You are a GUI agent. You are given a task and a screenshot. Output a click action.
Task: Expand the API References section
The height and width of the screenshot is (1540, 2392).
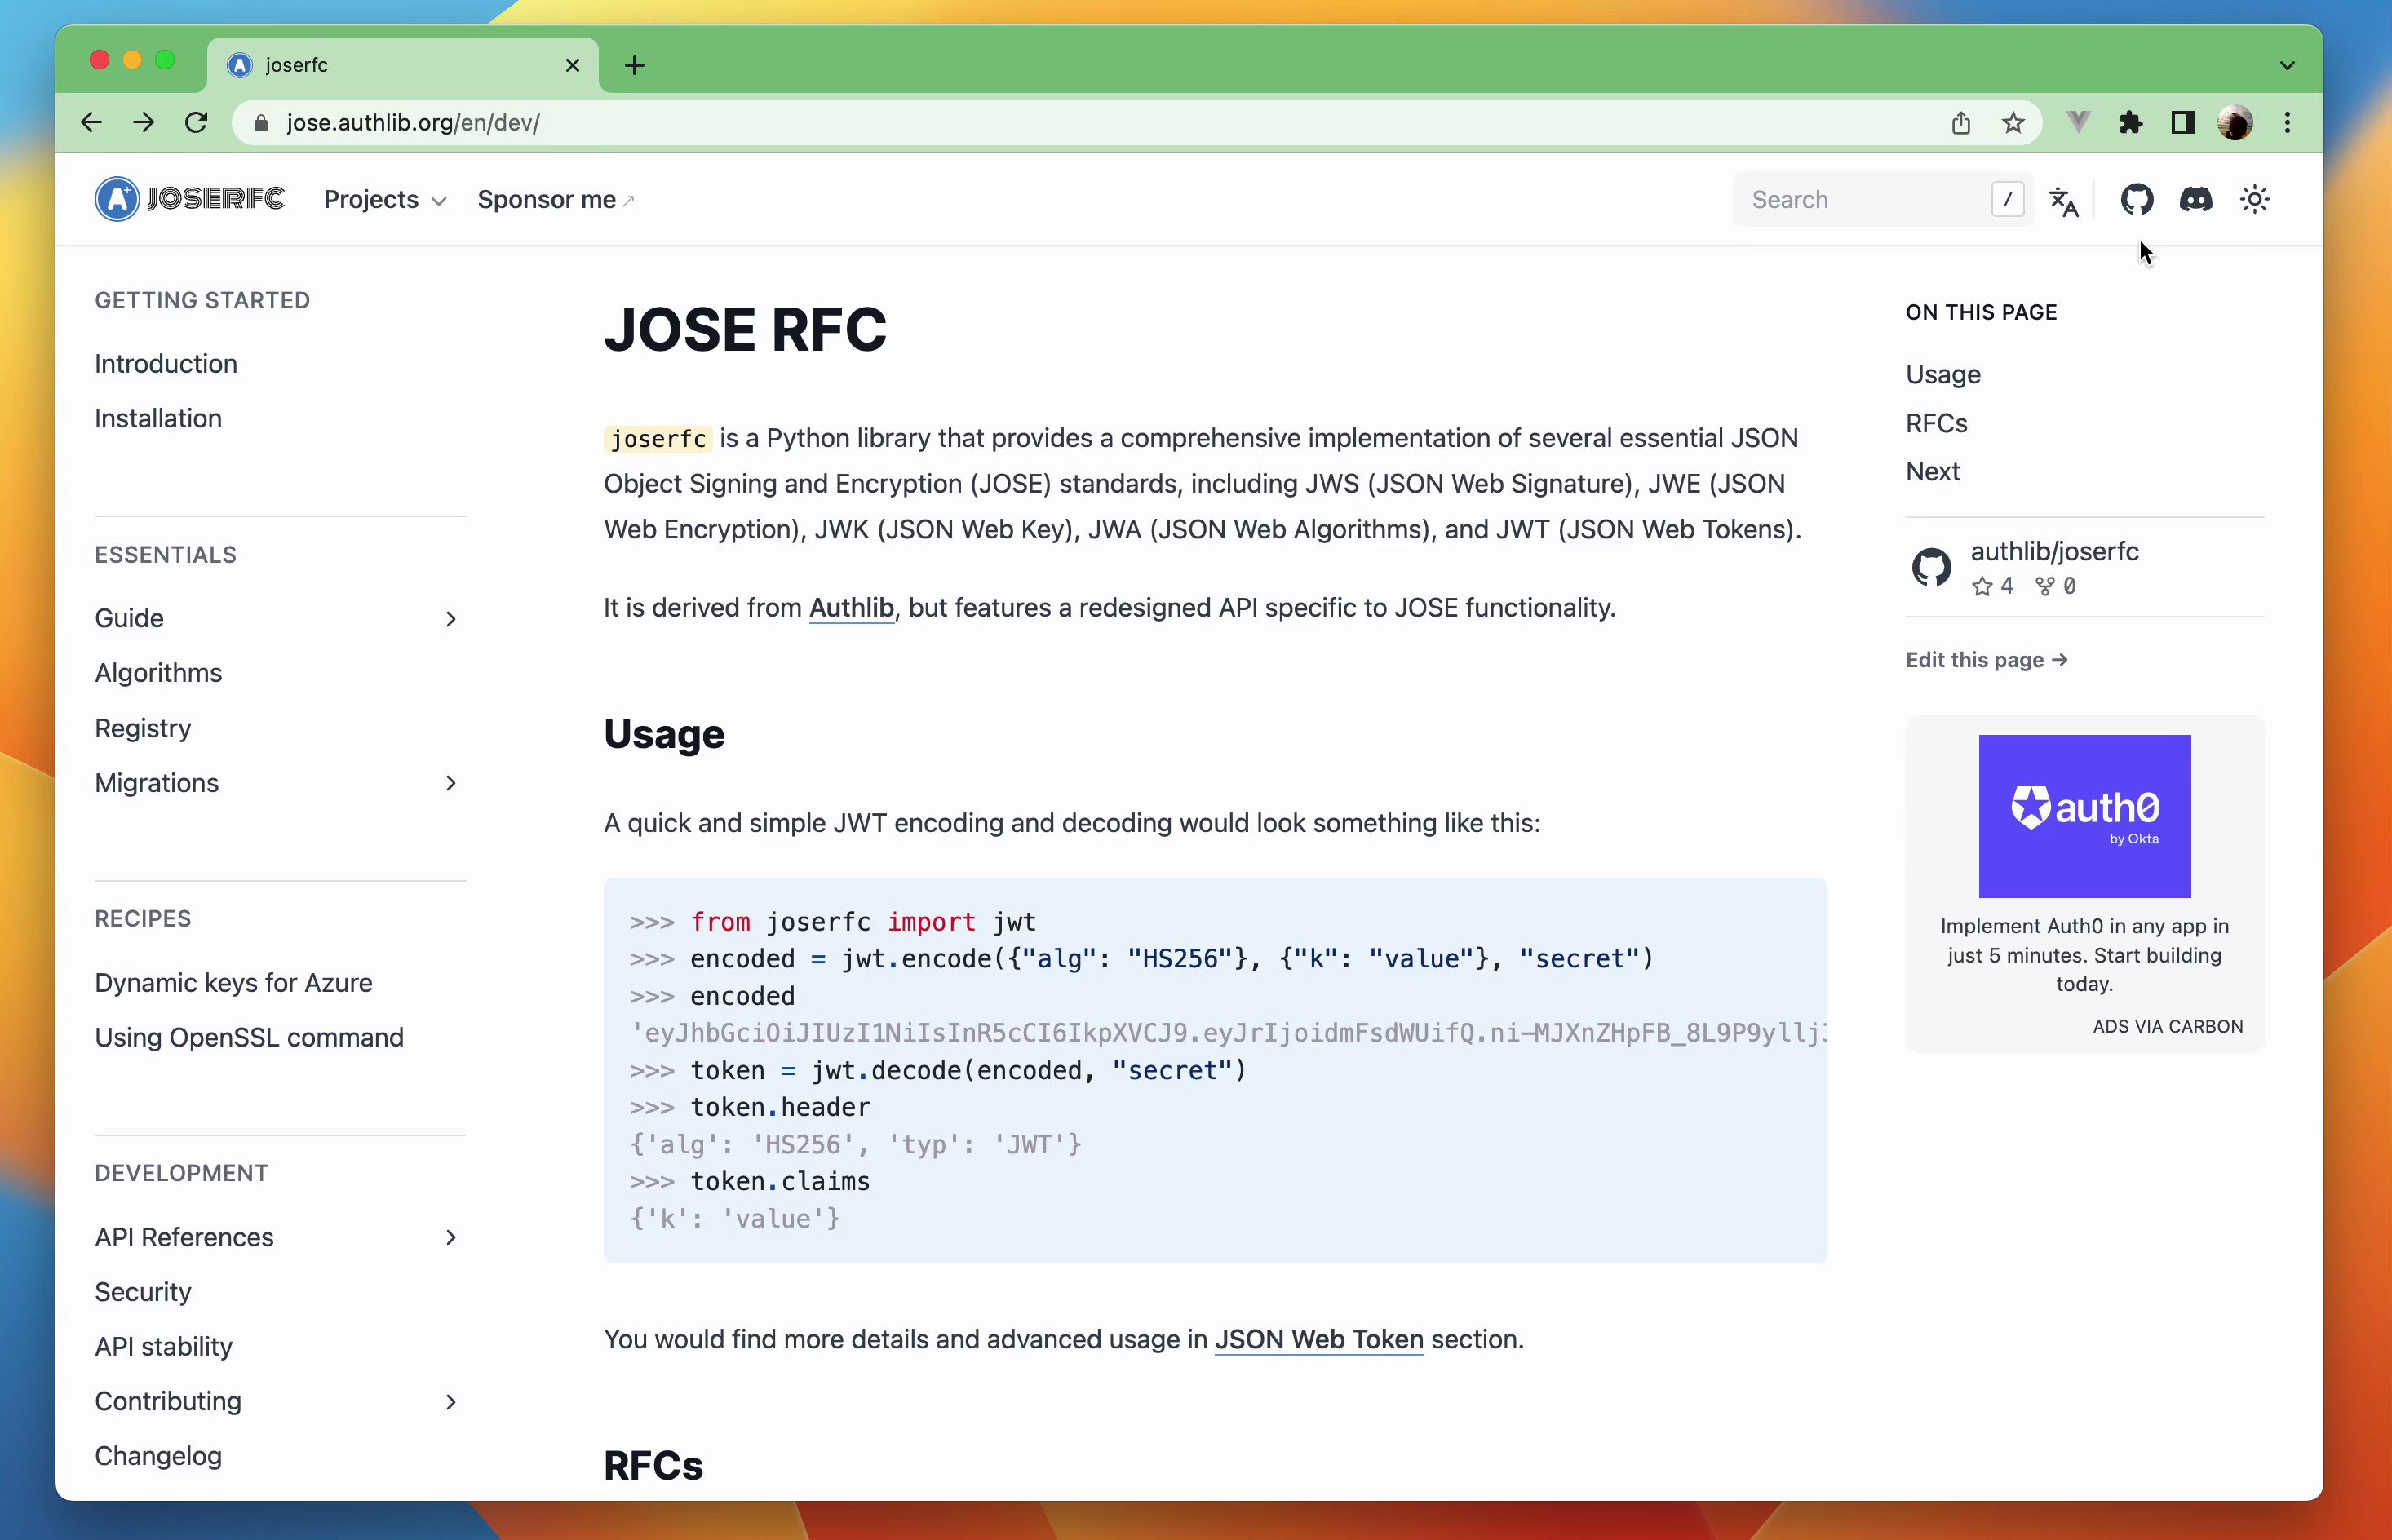tap(451, 1237)
